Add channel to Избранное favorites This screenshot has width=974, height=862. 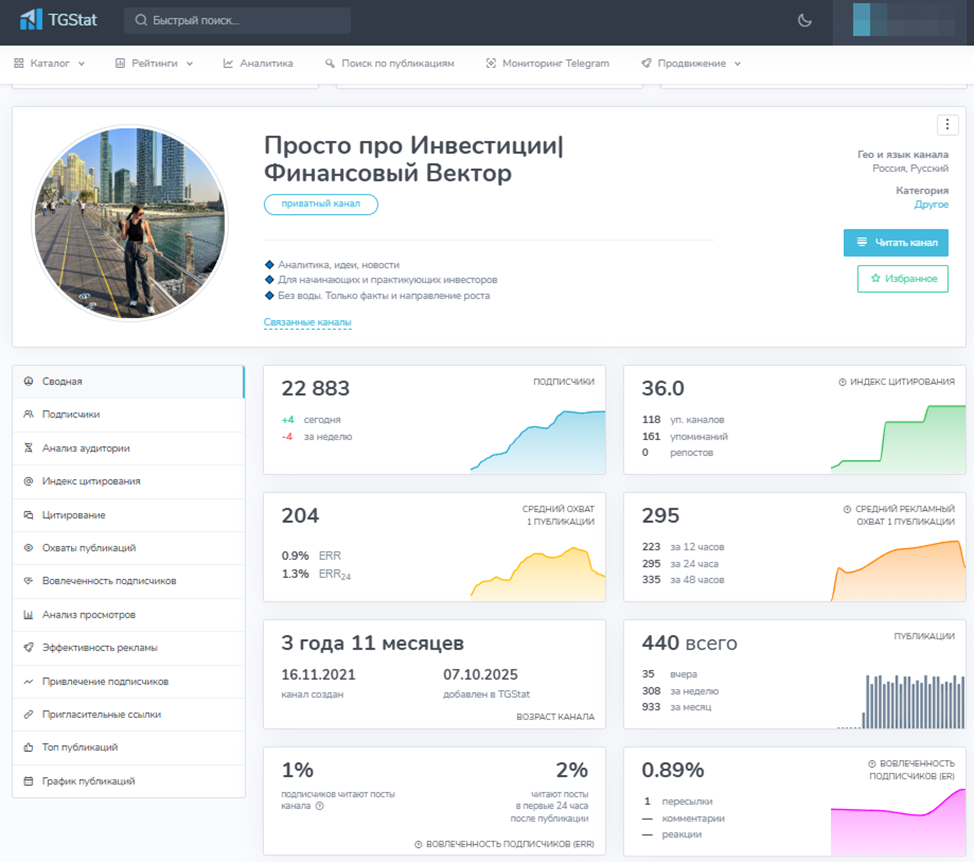(x=902, y=278)
